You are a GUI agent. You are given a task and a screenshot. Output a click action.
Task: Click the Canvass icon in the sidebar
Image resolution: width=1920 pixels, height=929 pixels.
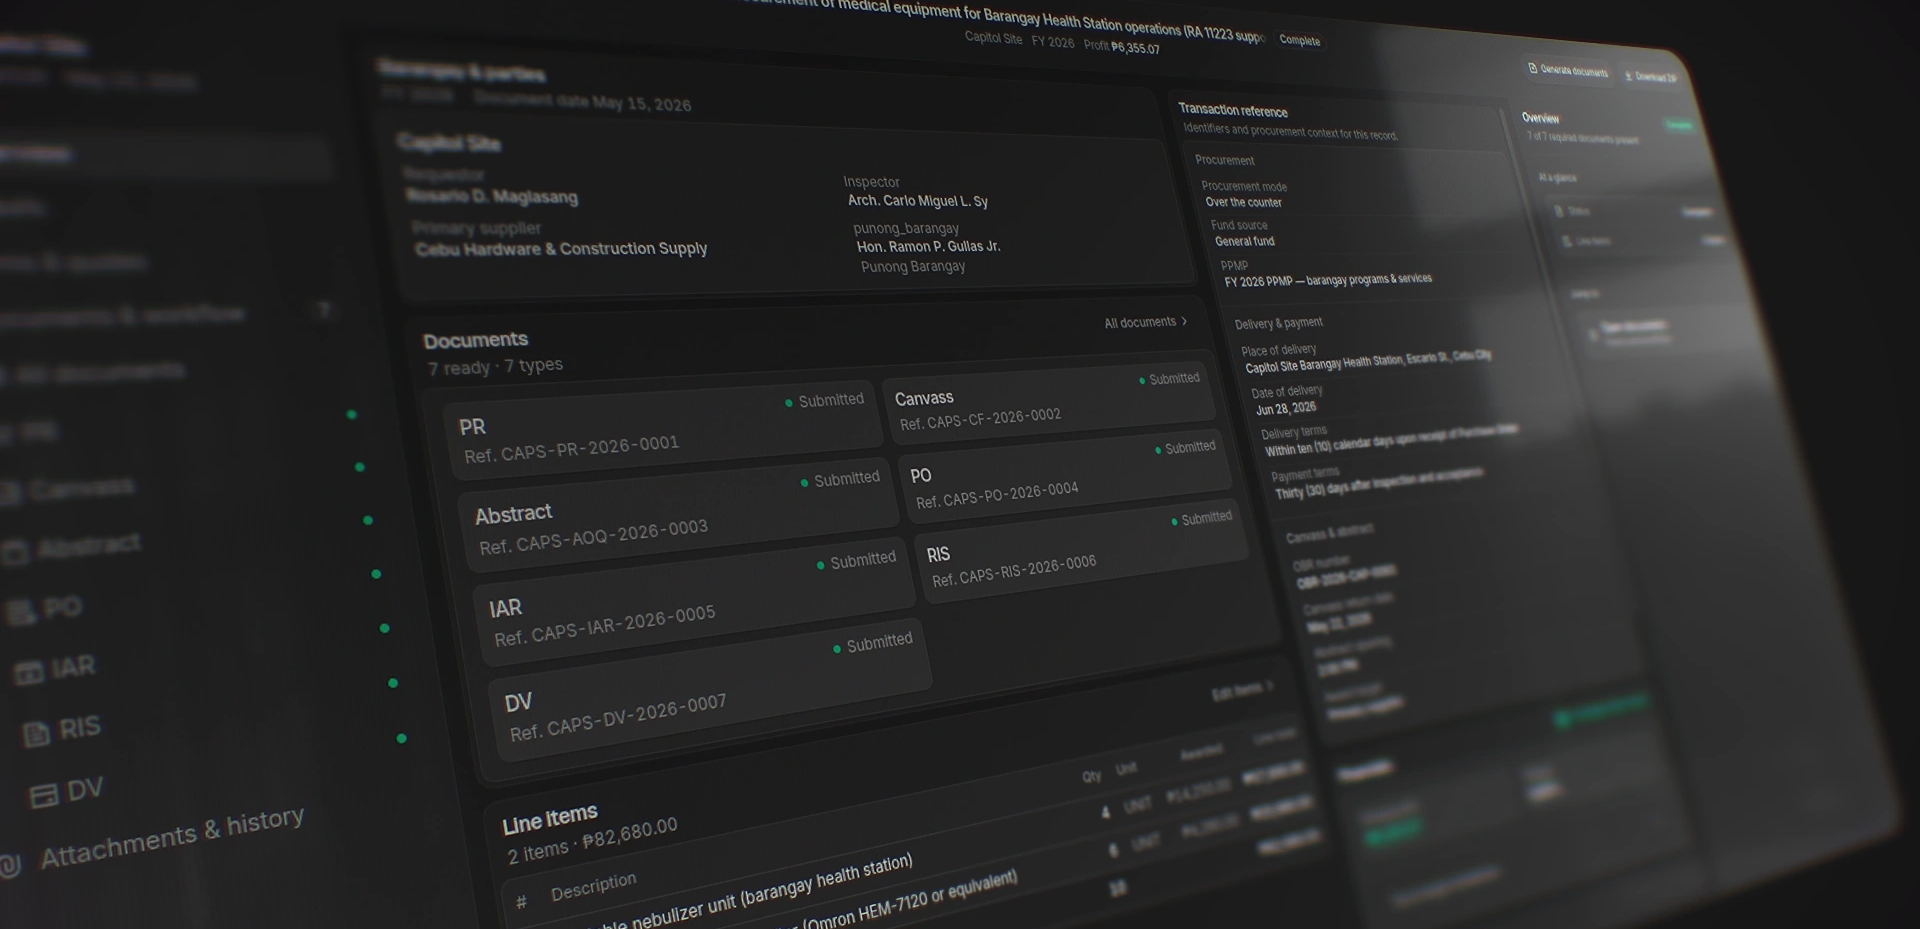pos(10,491)
